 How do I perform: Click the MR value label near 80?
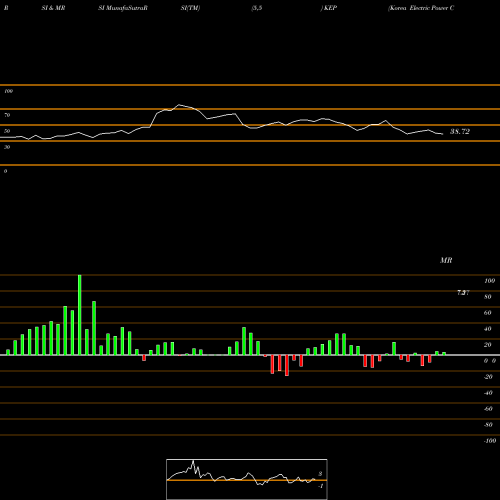(463, 293)
